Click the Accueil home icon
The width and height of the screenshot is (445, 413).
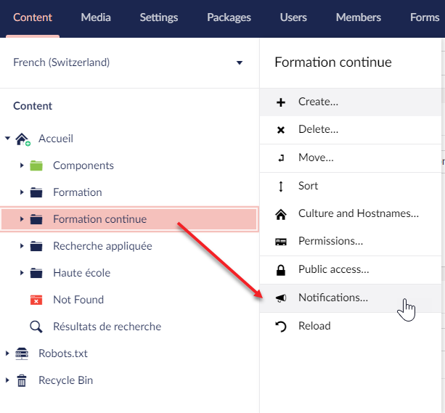(22, 139)
